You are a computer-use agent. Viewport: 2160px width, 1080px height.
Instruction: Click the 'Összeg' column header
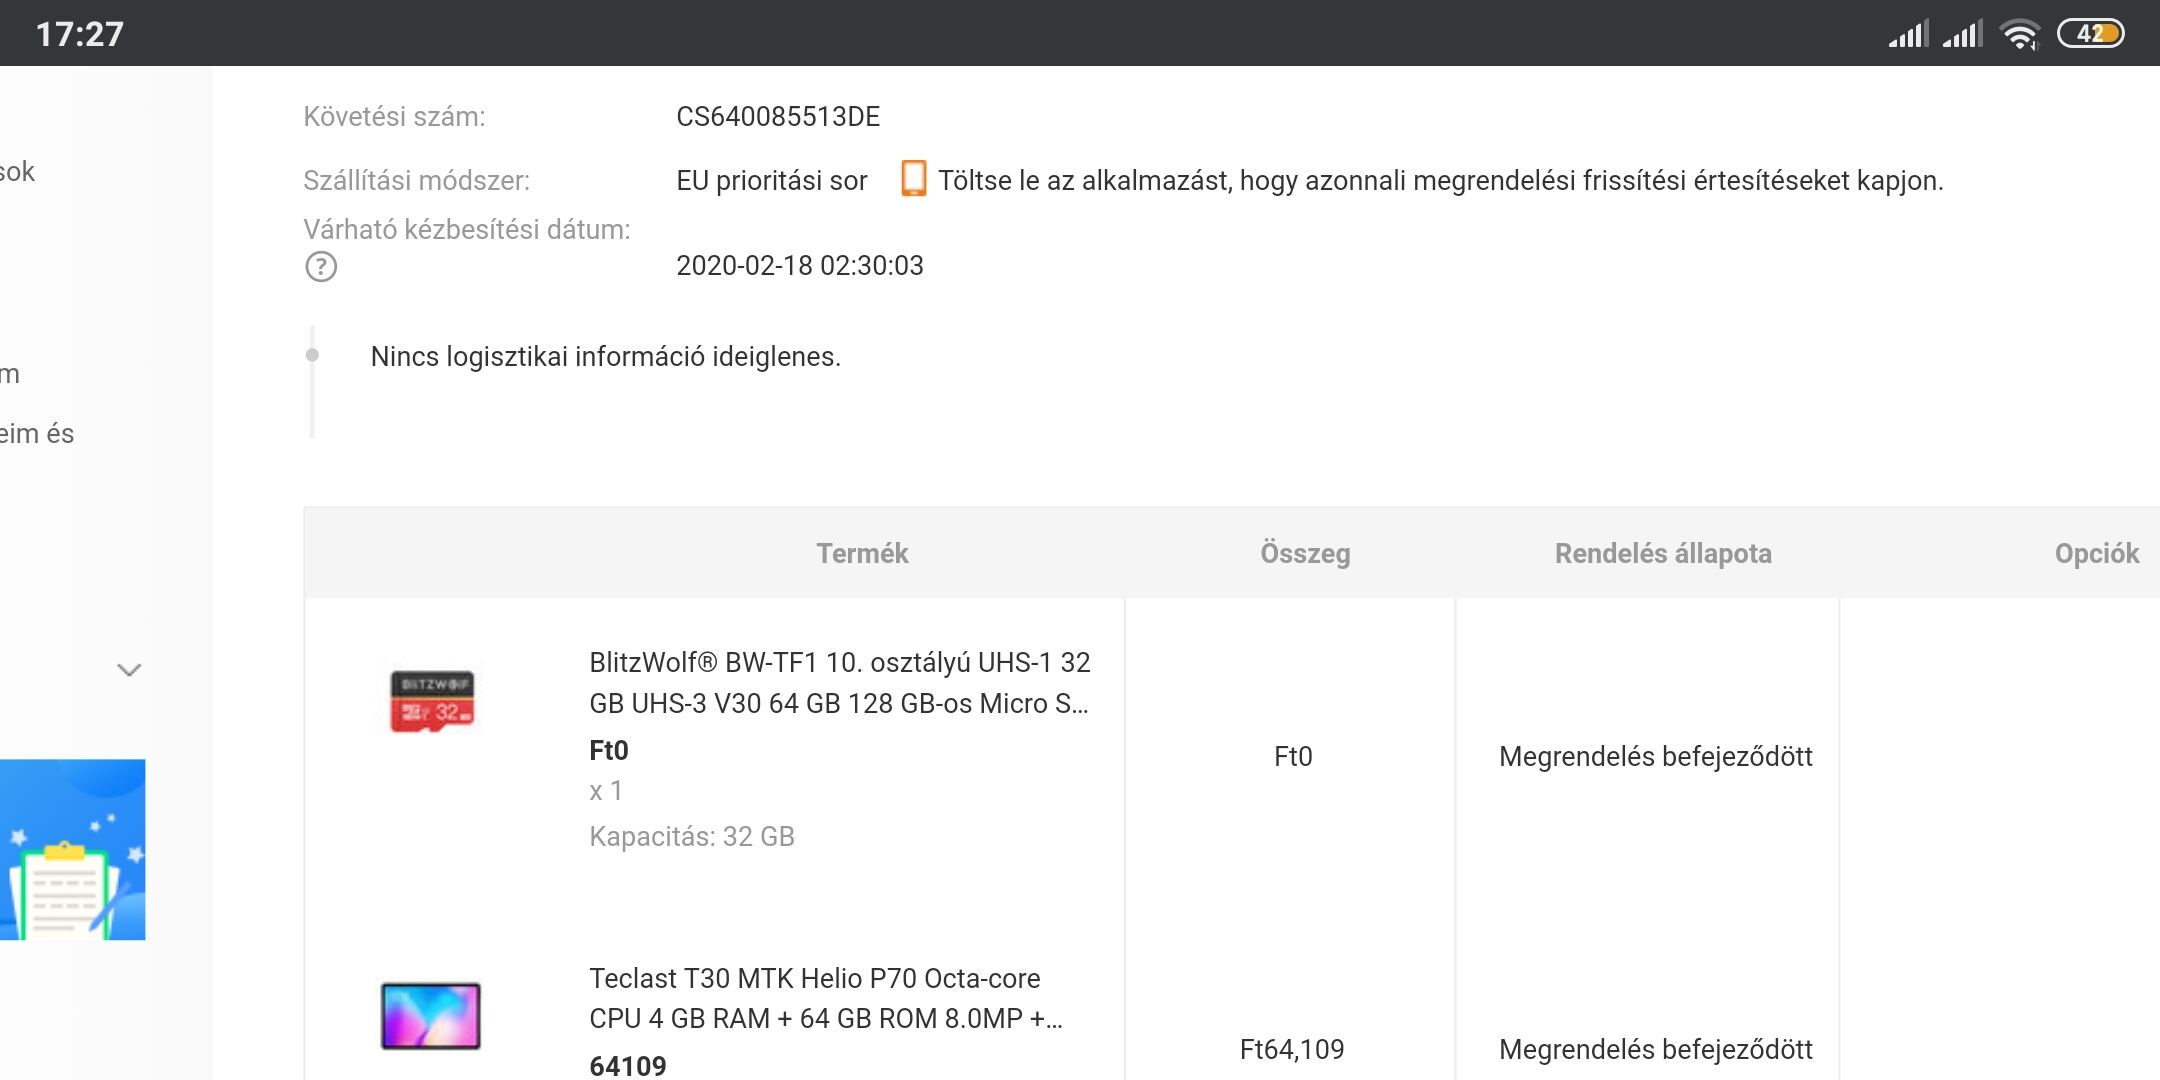(1305, 553)
